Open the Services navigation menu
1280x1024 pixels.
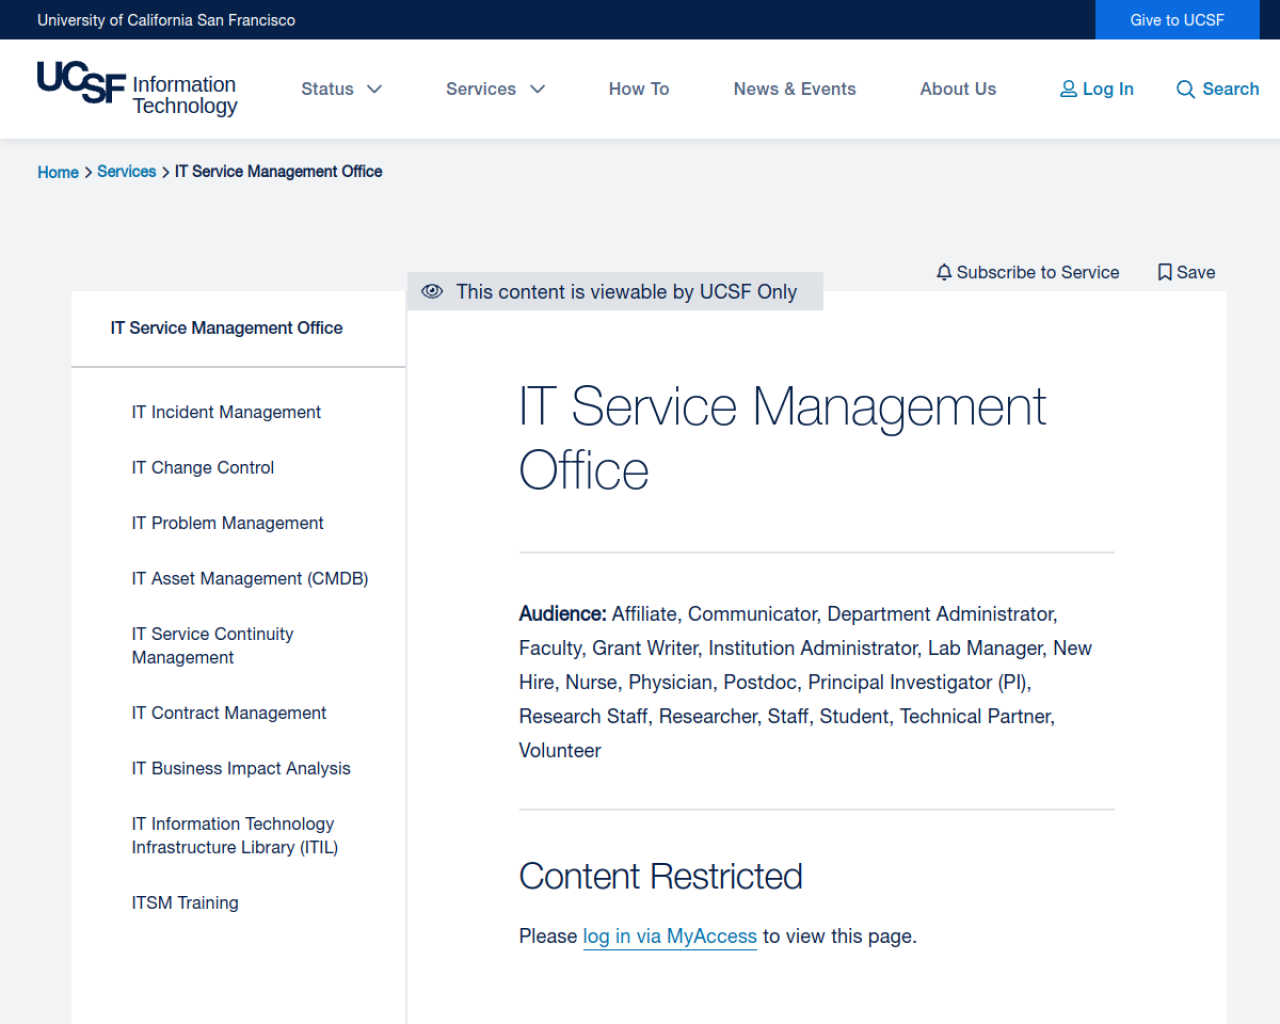pyautogui.click(x=481, y=89)
